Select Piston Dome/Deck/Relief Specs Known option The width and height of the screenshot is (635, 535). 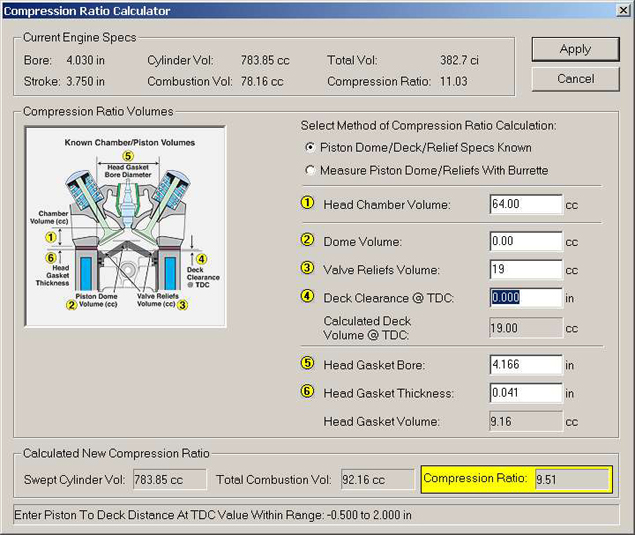point(310,147)
